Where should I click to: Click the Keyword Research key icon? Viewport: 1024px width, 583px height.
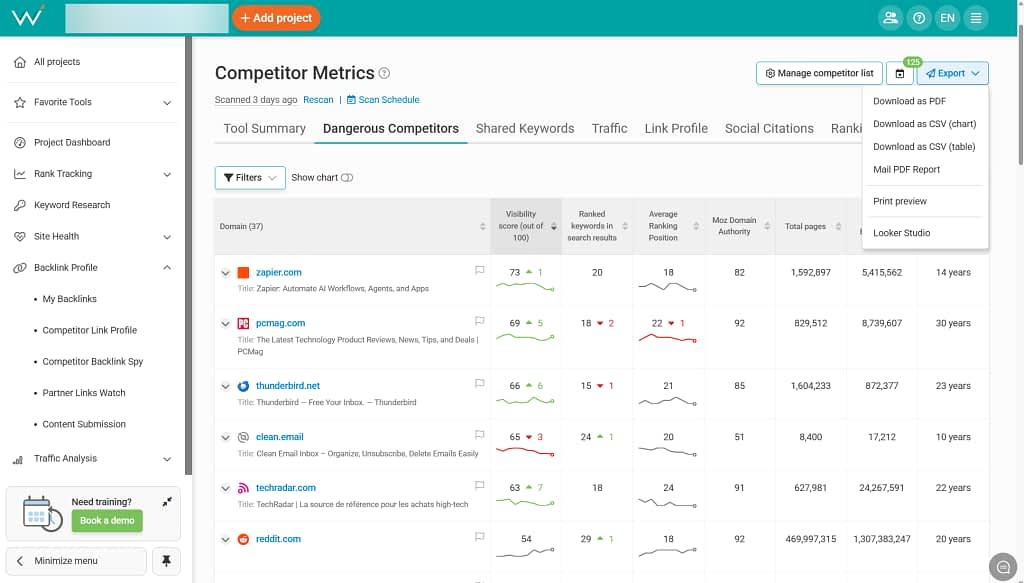[x=20, y=205]
